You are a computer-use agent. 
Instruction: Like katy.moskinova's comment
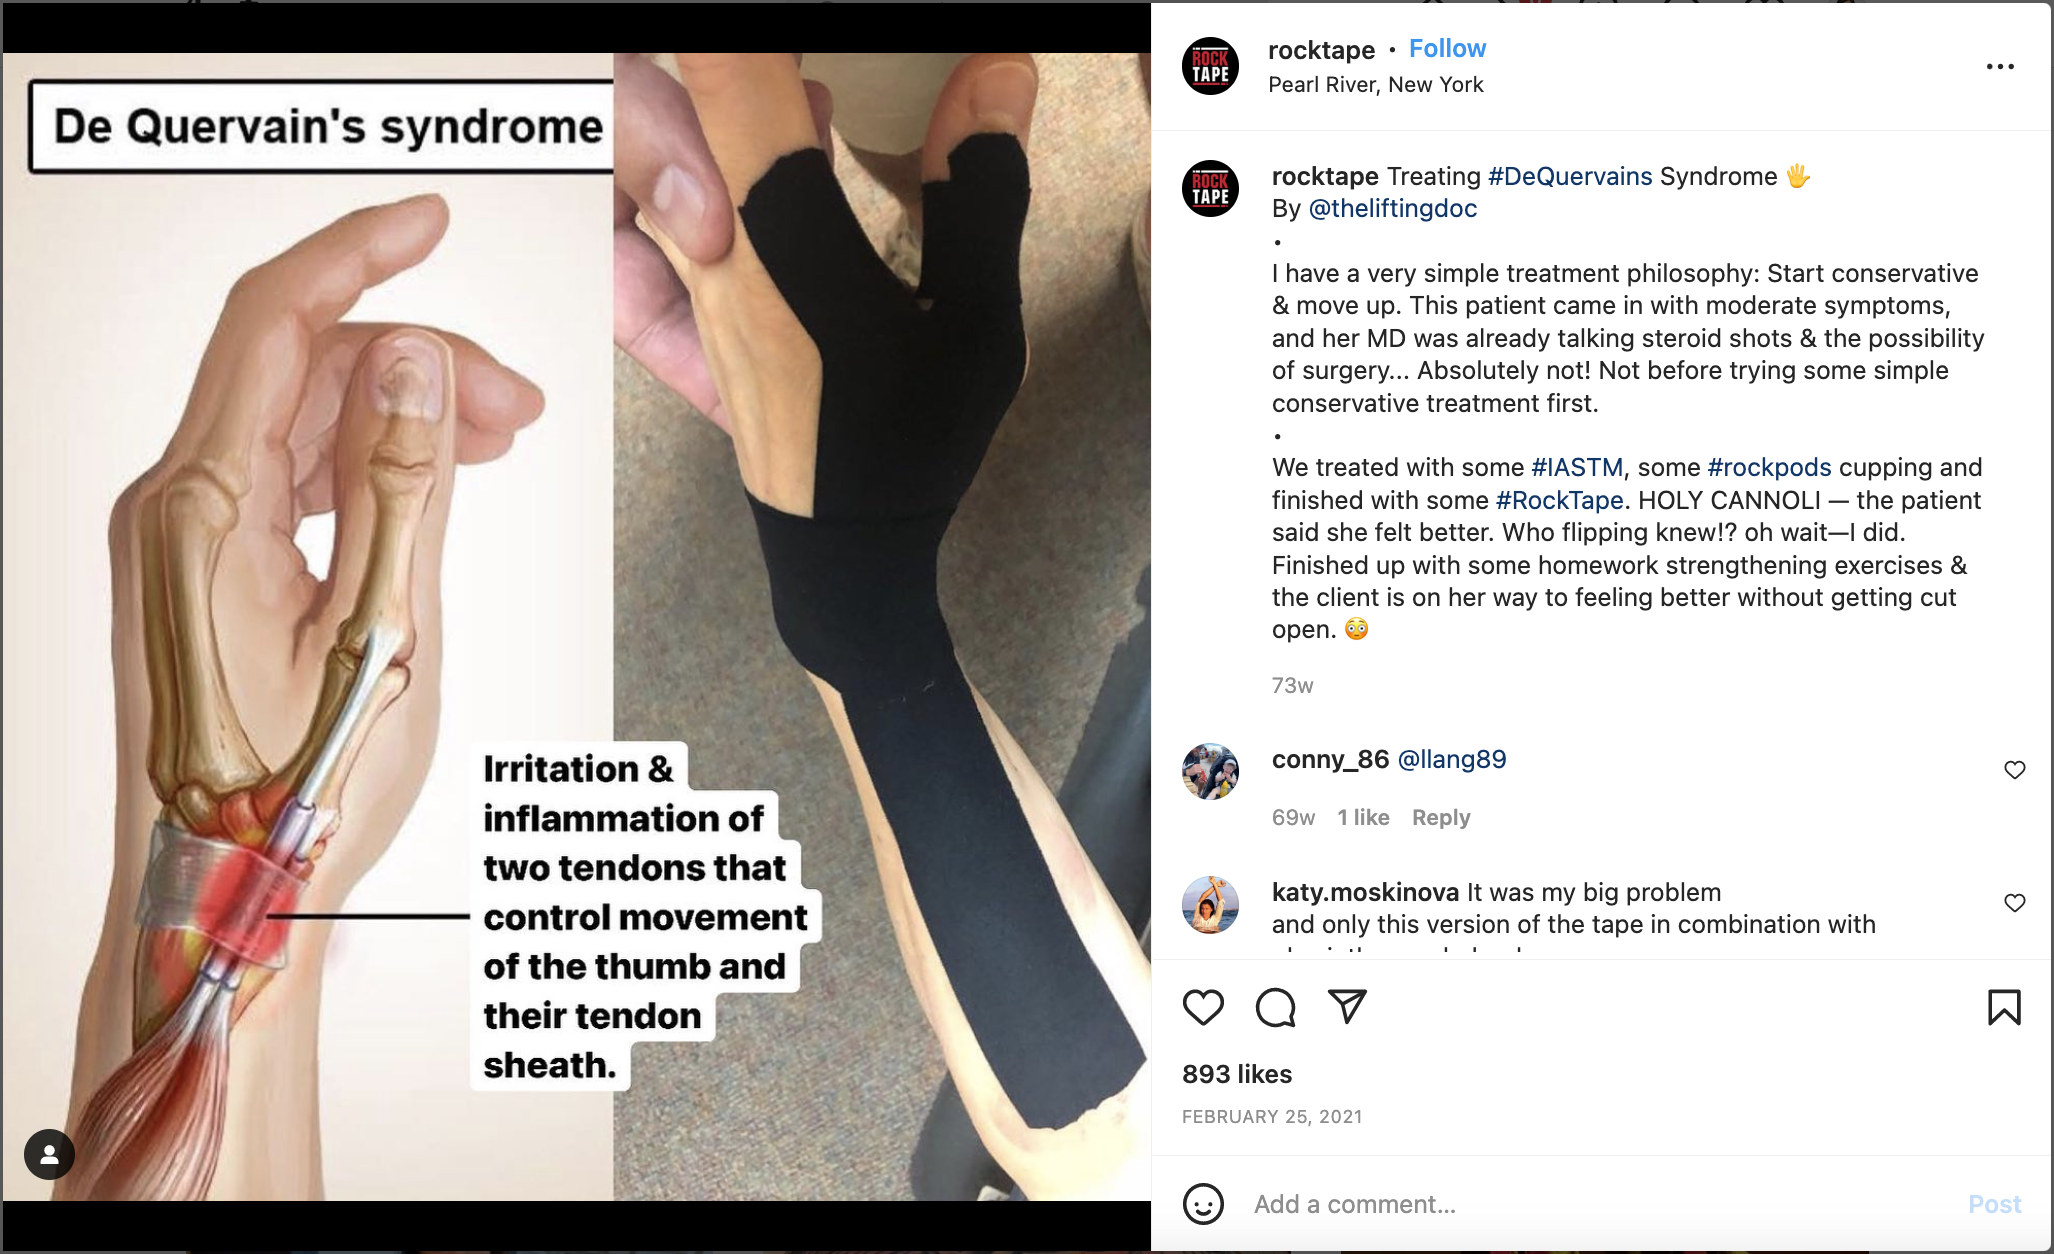pos(2015,903)
